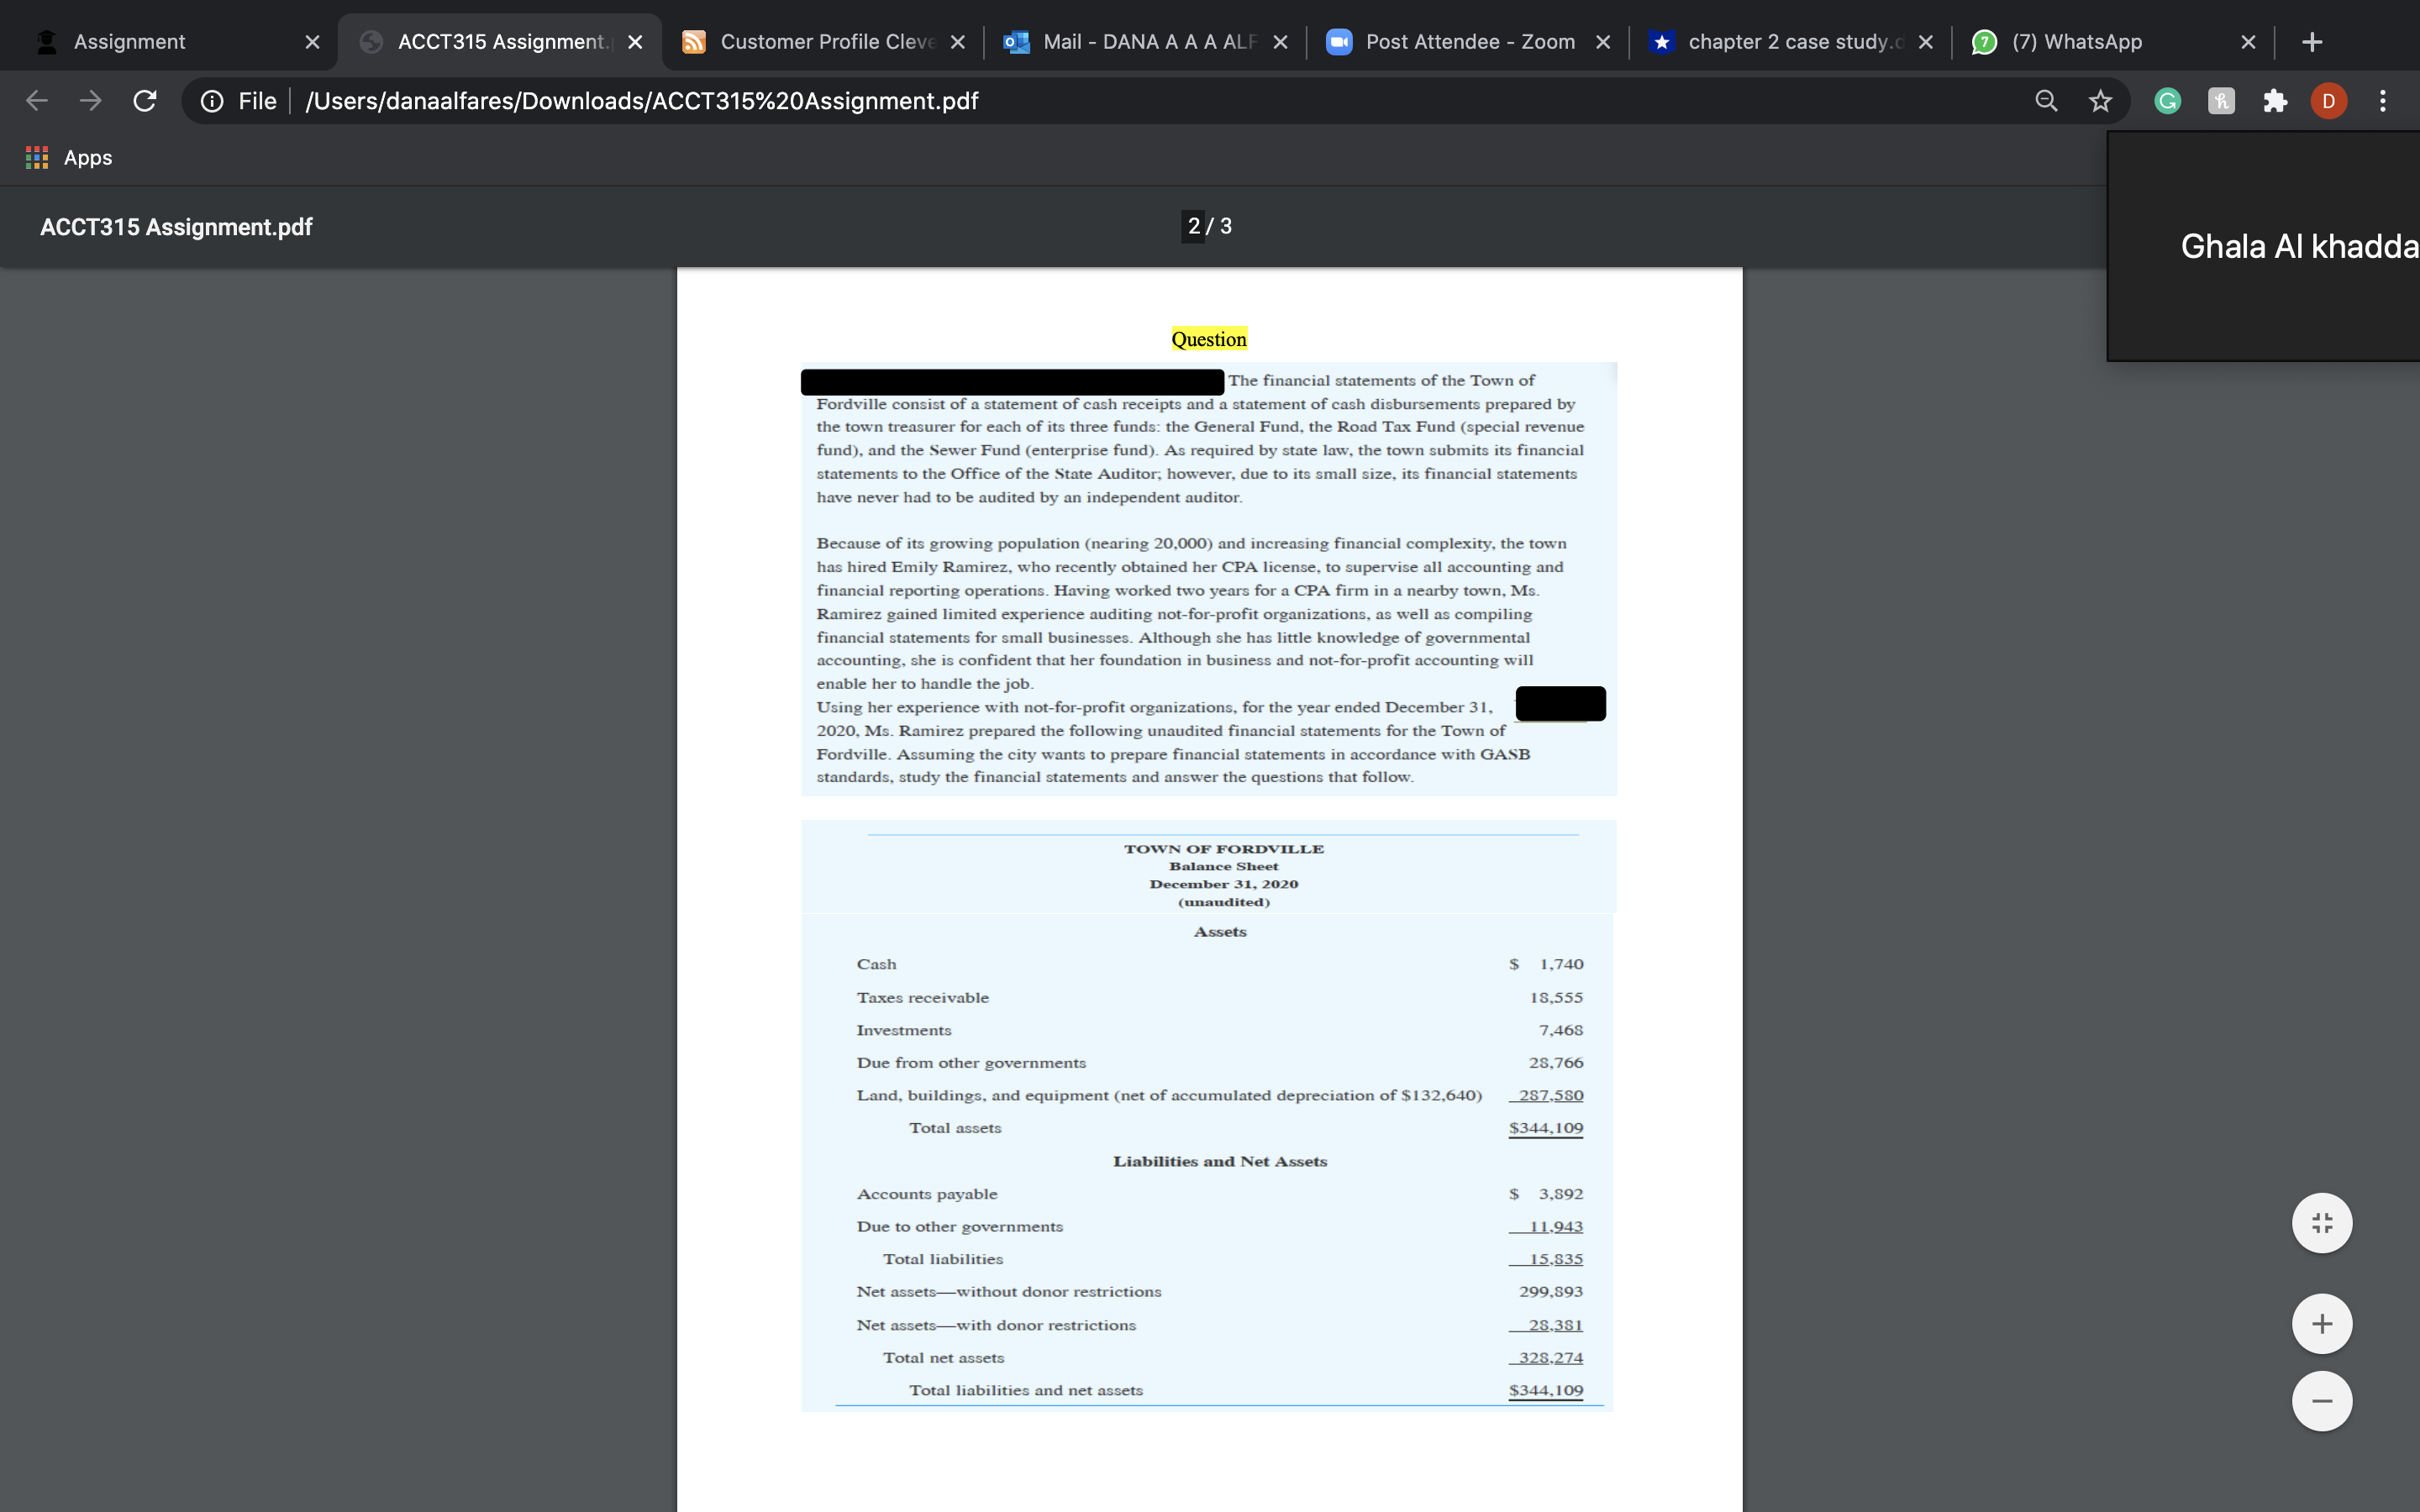Open the Apps shortcut in the bookmarks bar
This screenshot has width=2420, height=1512.
pos(69,157)
